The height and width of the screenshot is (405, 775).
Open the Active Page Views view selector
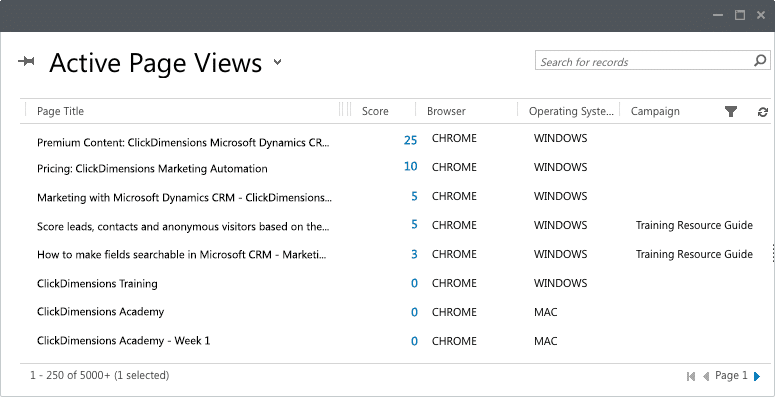click(x=278, y=62)
